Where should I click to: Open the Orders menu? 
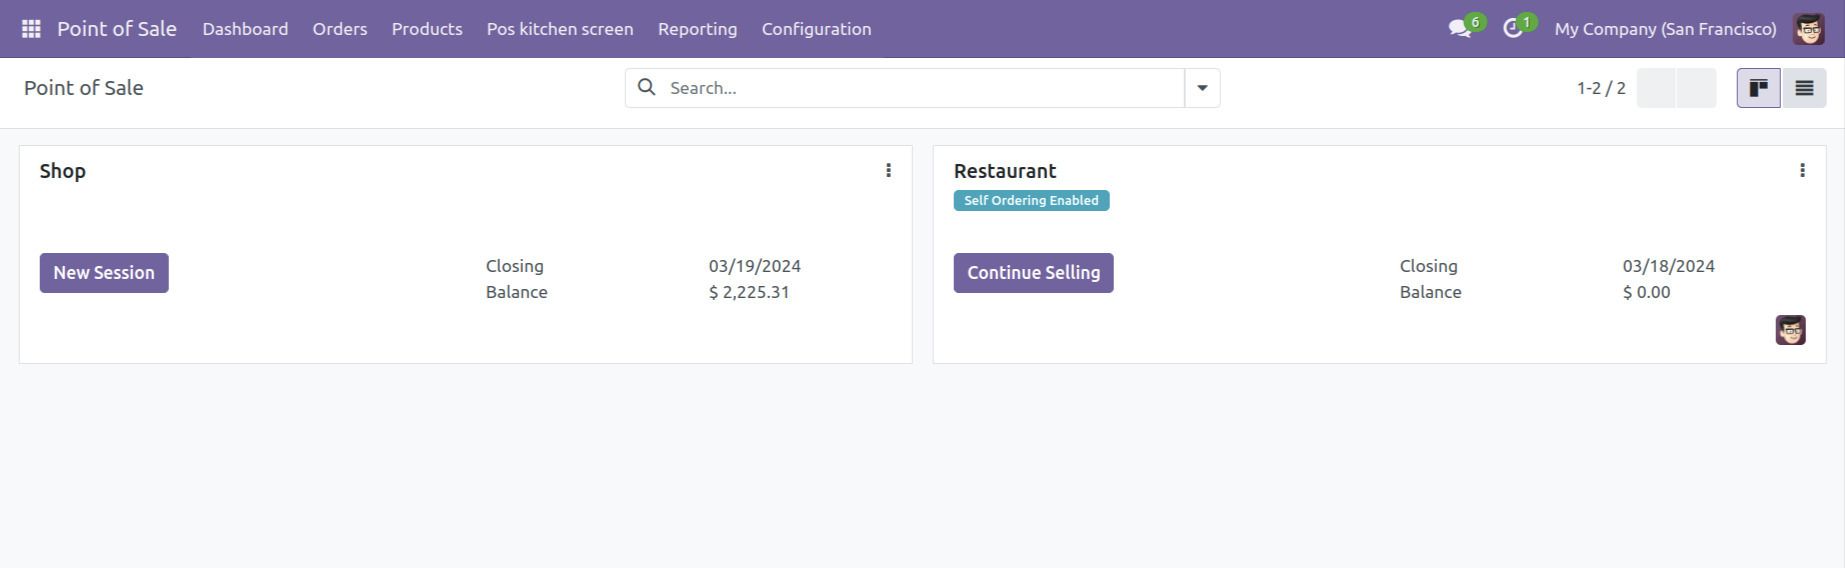click(x=340, y=29)
